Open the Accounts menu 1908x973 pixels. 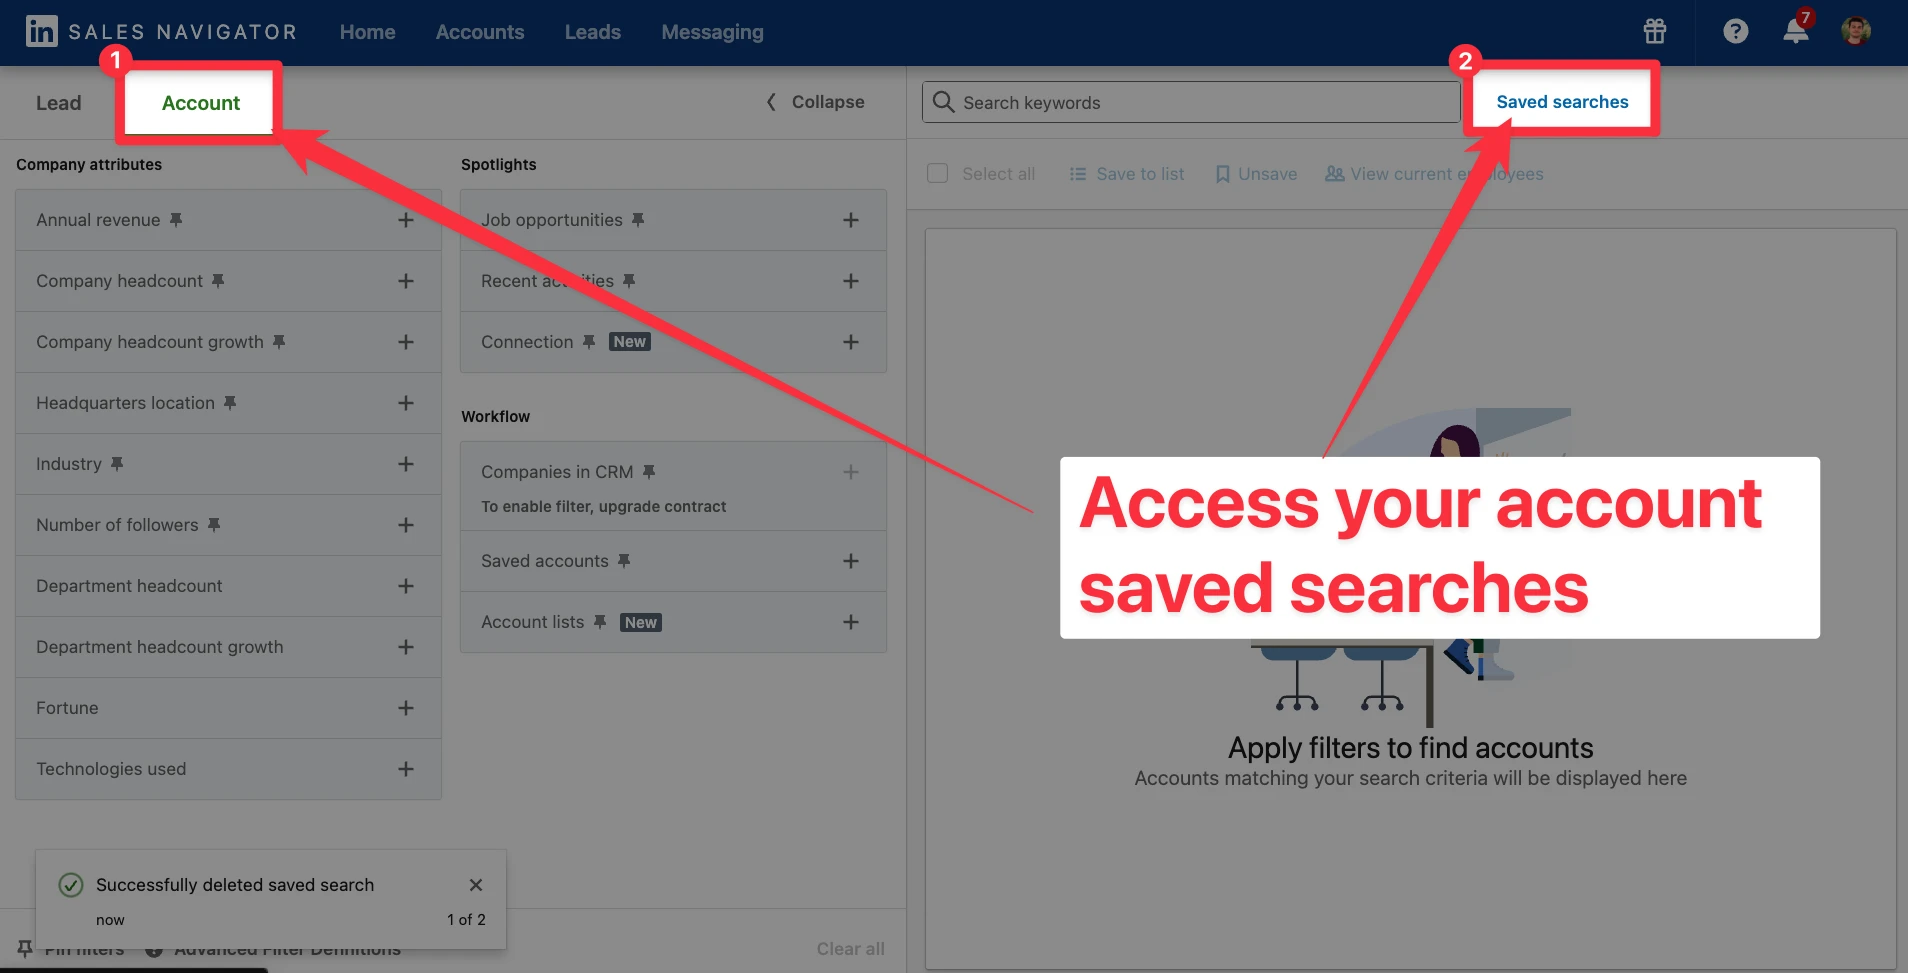[480, 32]
